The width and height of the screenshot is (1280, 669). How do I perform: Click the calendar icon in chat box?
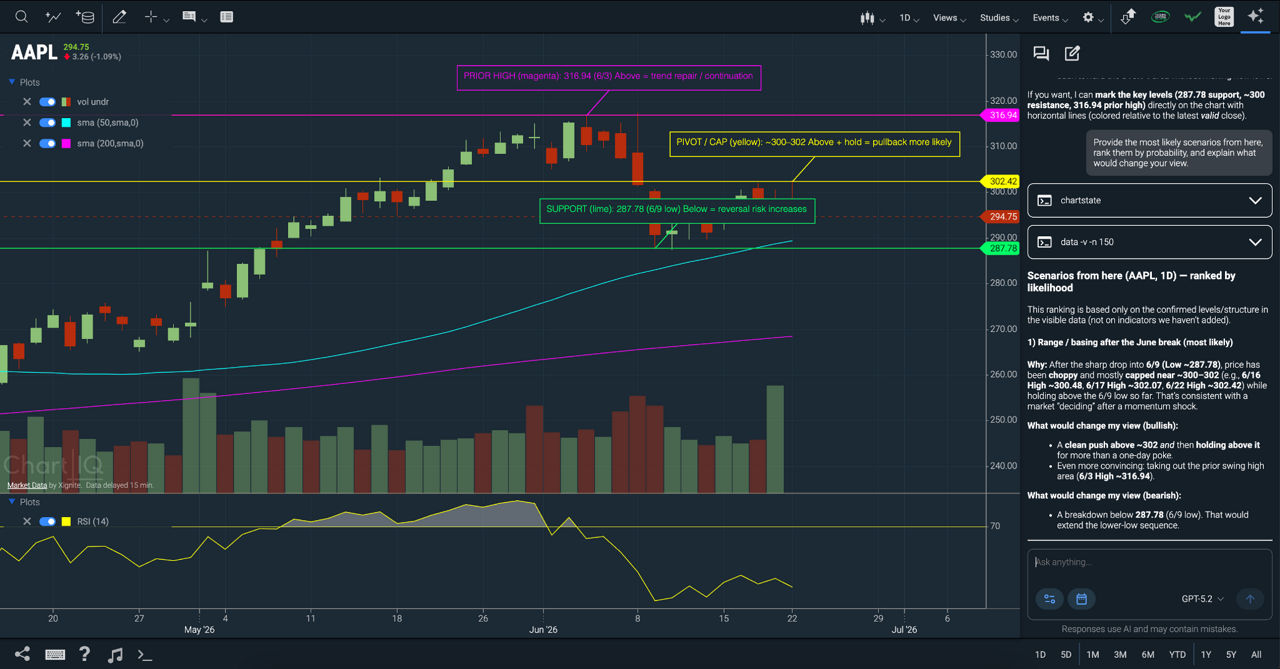pos(1081,599)
